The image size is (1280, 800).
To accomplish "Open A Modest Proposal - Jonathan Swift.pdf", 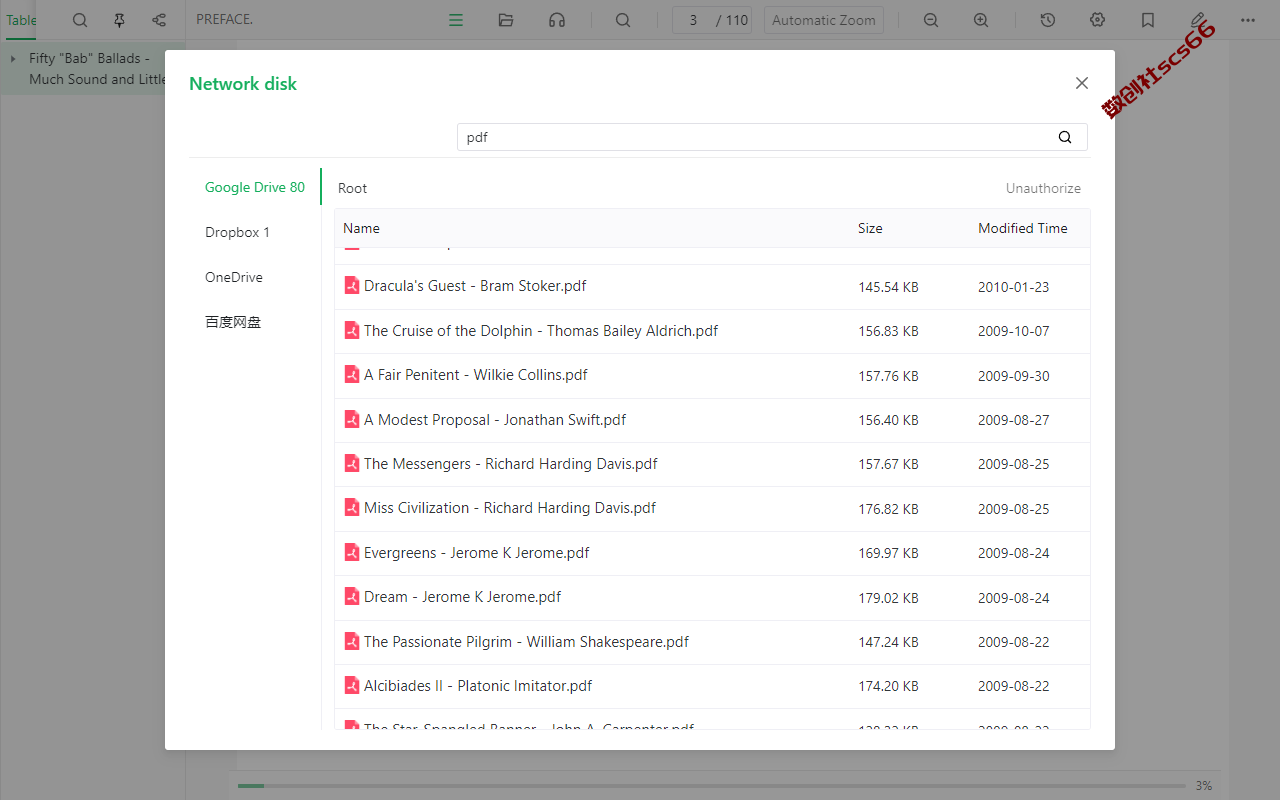I will coord(495,420).
